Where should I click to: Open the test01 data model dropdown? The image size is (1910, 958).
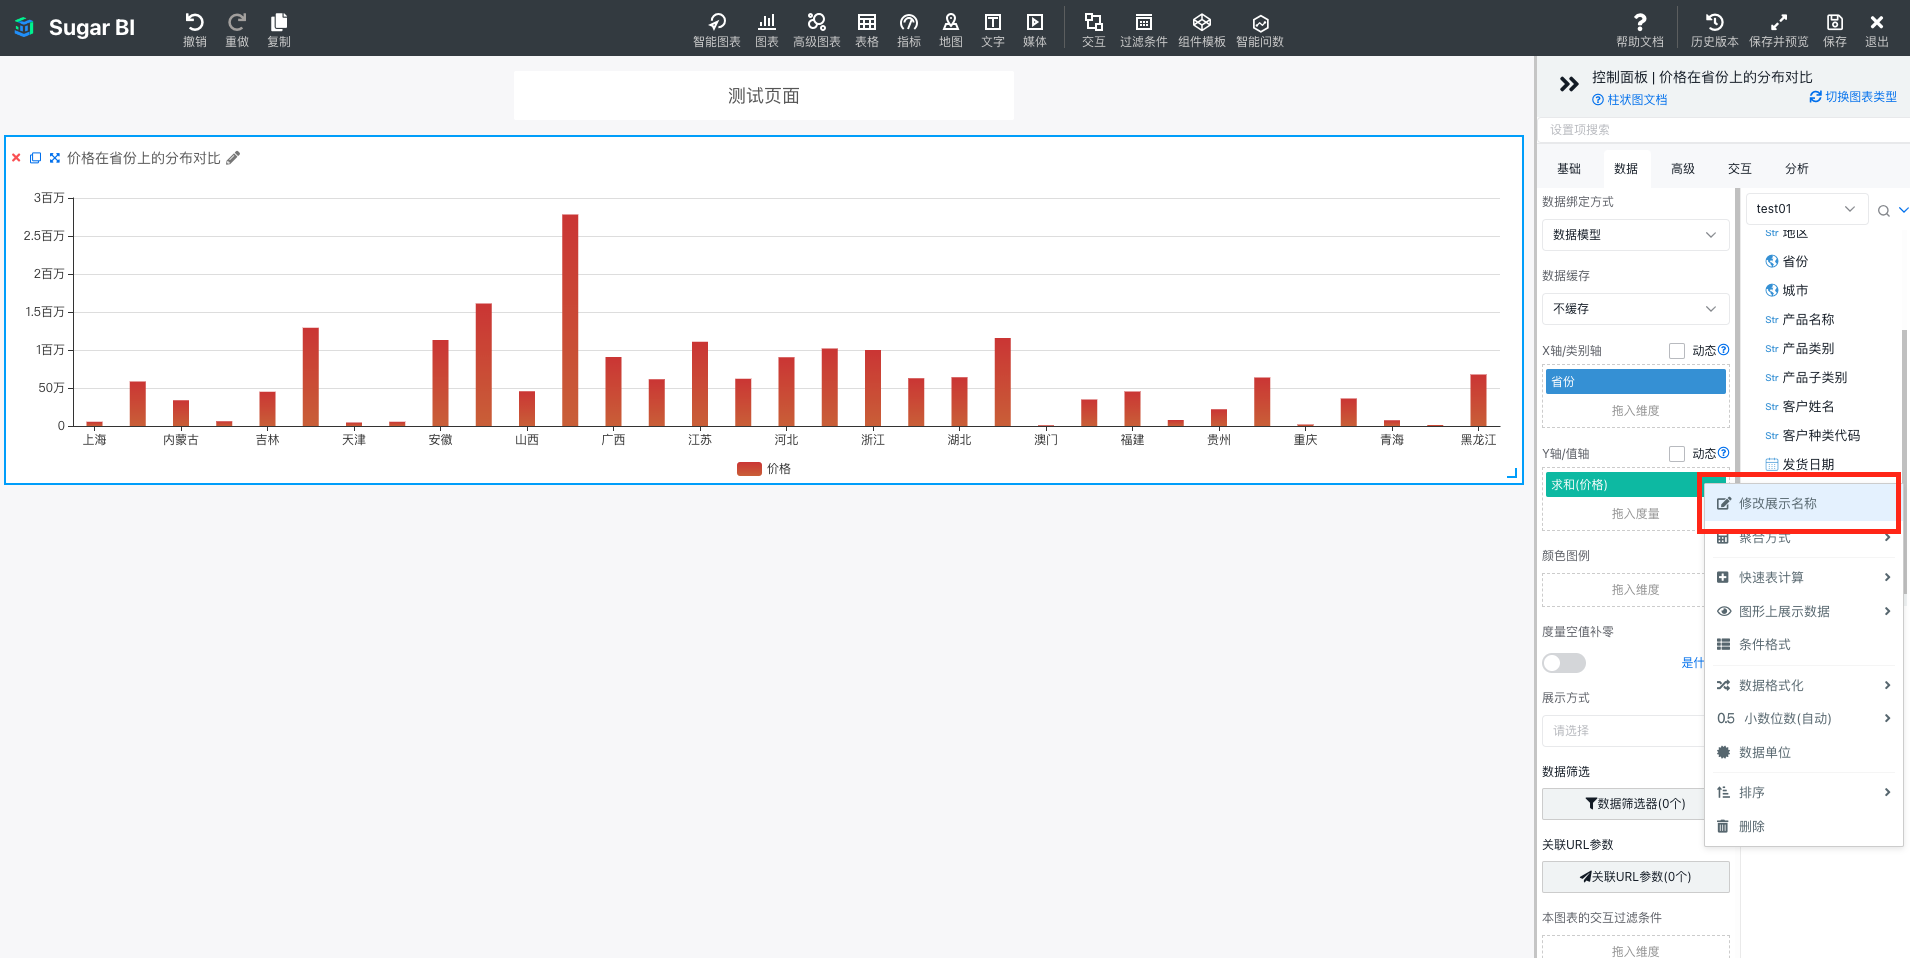(x=1806, y=209)
